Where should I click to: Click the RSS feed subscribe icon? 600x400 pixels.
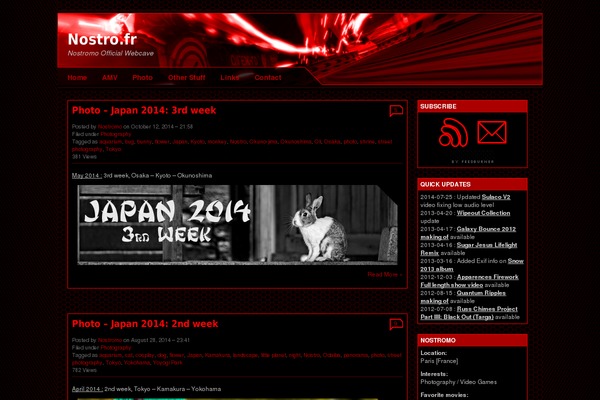point(453,133)
